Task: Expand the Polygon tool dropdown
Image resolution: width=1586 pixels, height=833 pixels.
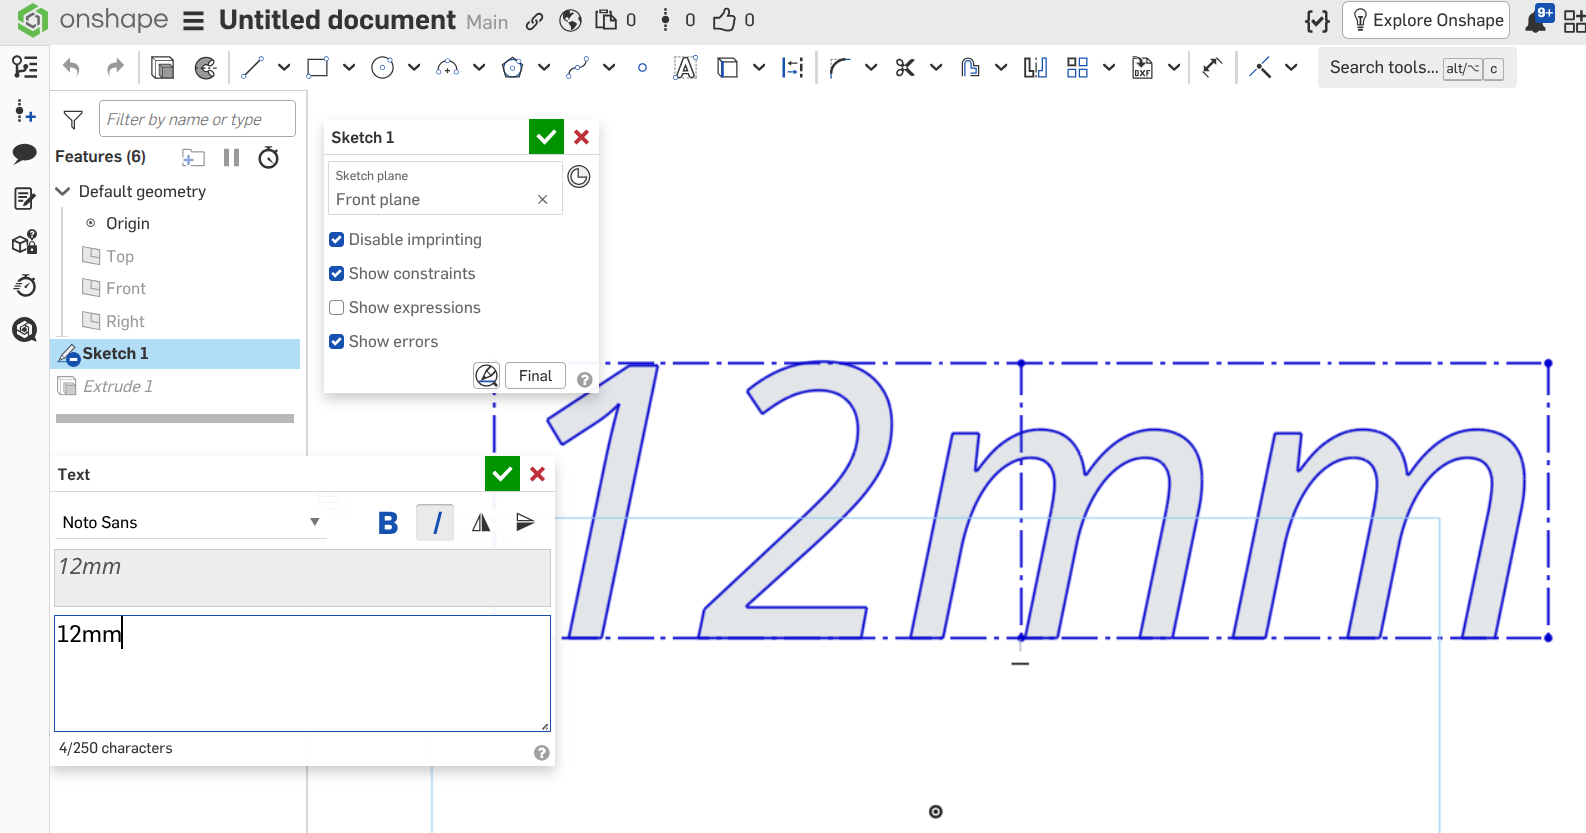Action: pos(544,67)
